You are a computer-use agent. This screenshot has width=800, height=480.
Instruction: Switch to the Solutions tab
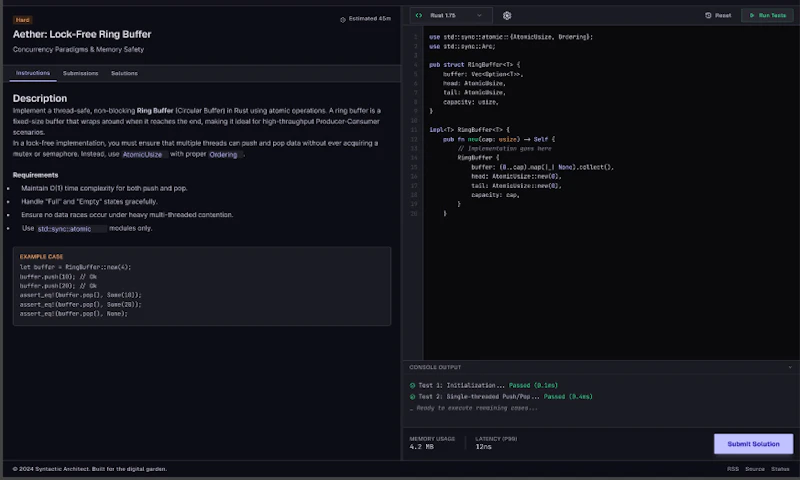[x=124, y=73]
